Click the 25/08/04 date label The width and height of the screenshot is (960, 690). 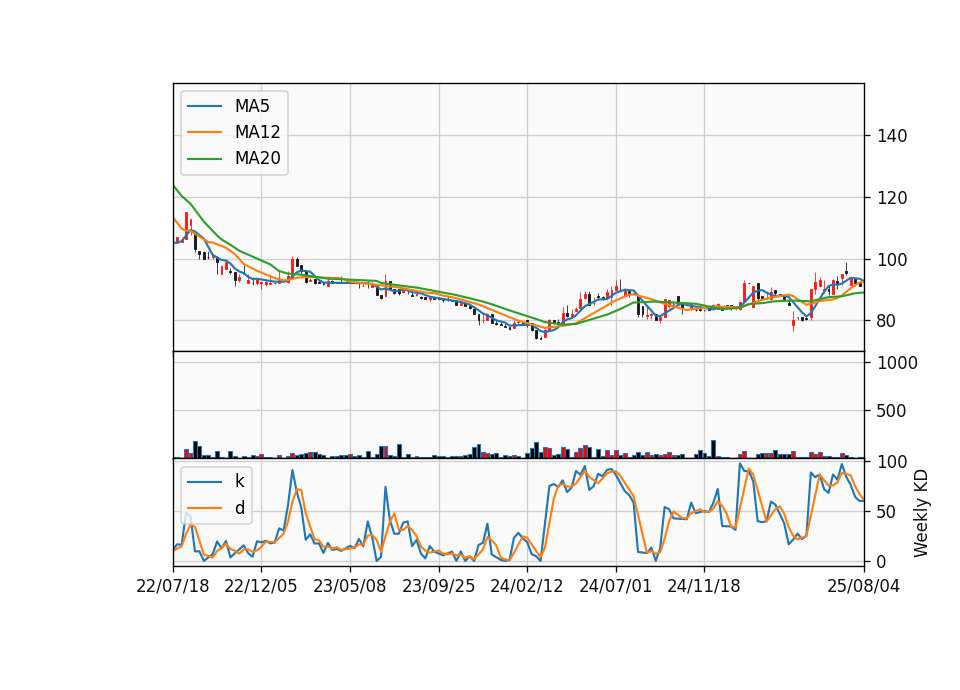click(864, 586)
